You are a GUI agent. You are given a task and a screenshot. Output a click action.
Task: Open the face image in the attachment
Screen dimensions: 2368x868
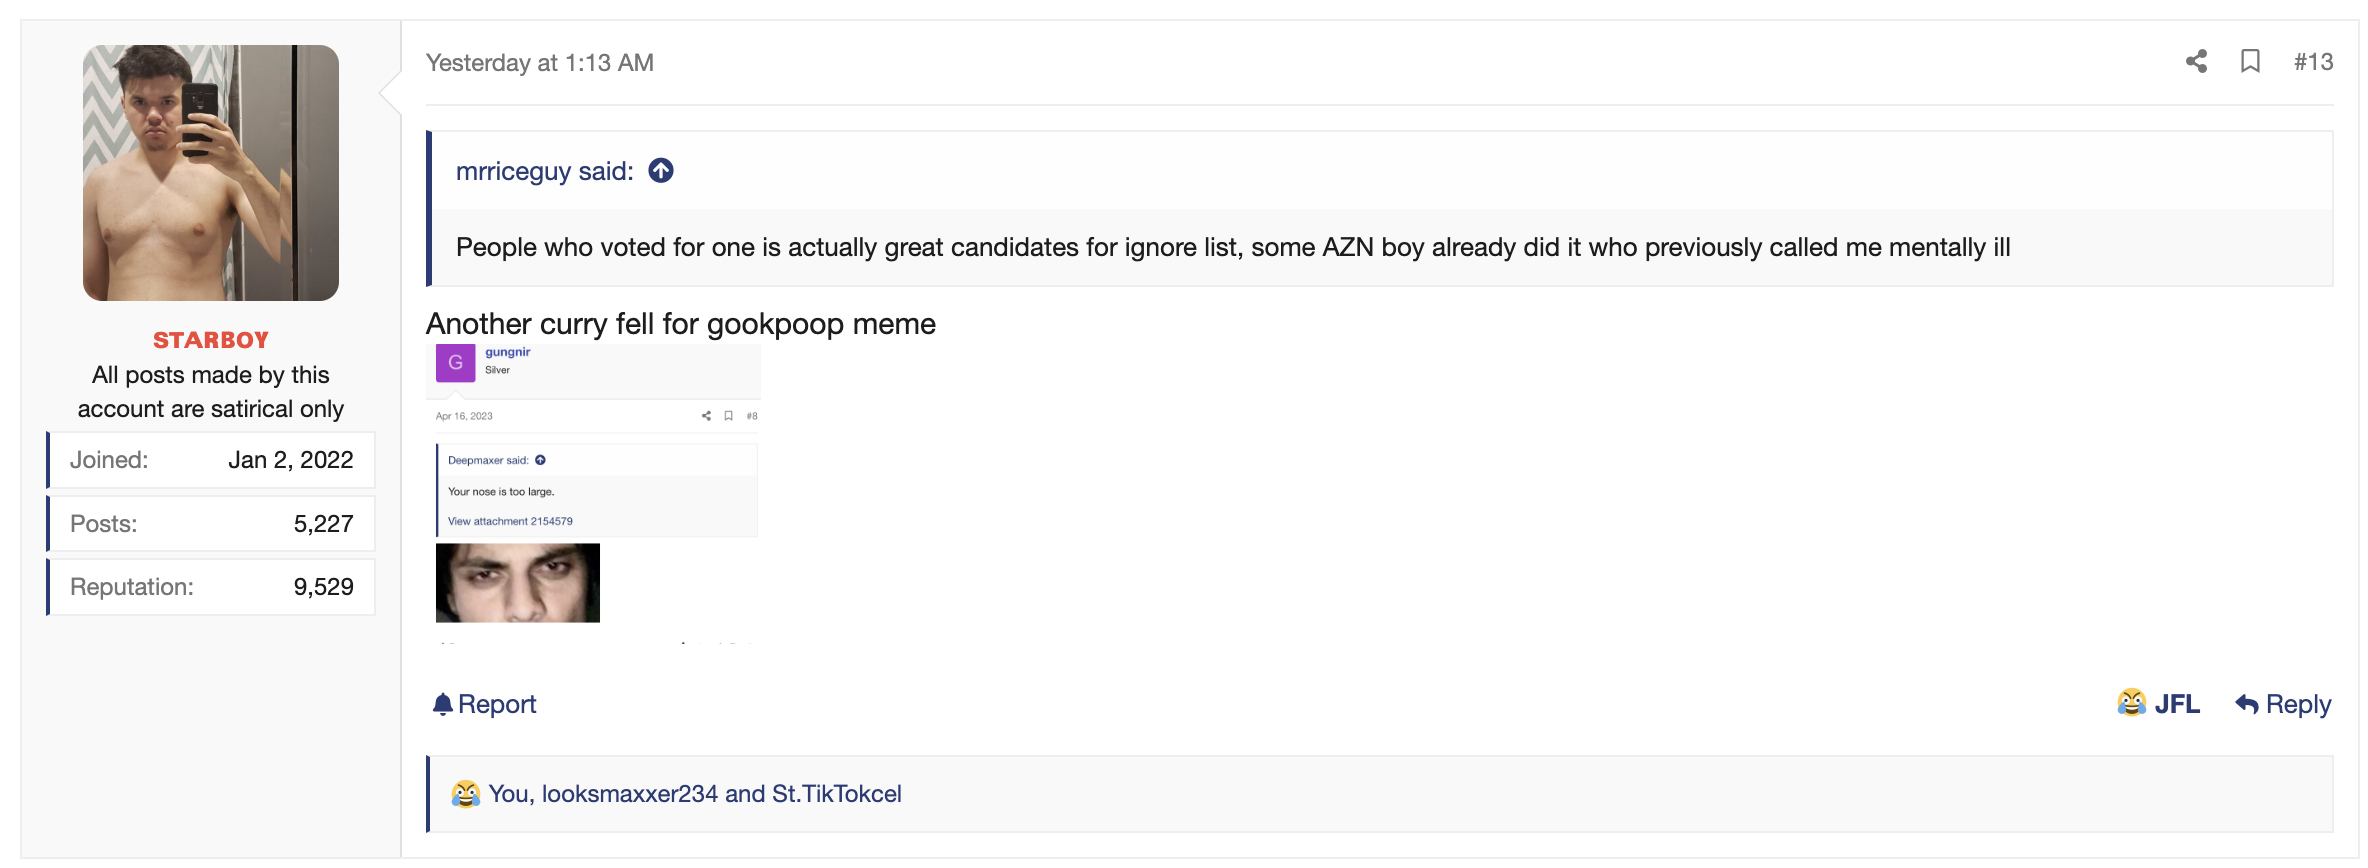point(518,583)
